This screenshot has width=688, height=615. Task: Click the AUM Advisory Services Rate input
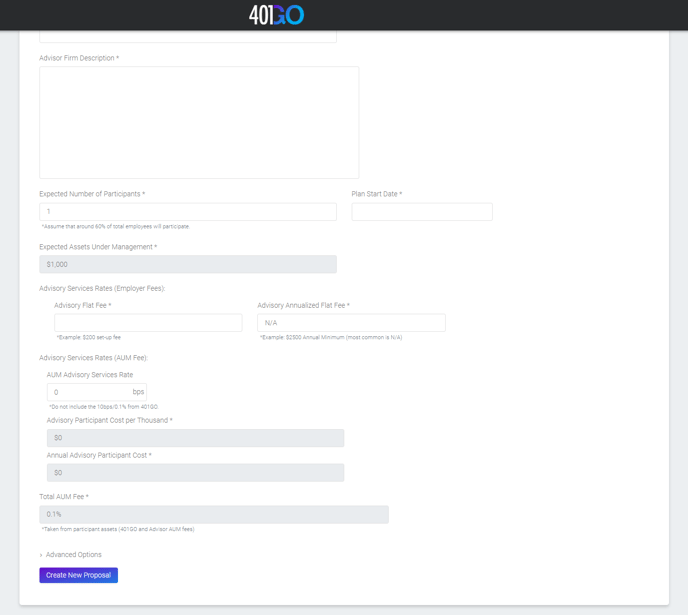click(88, 392)
